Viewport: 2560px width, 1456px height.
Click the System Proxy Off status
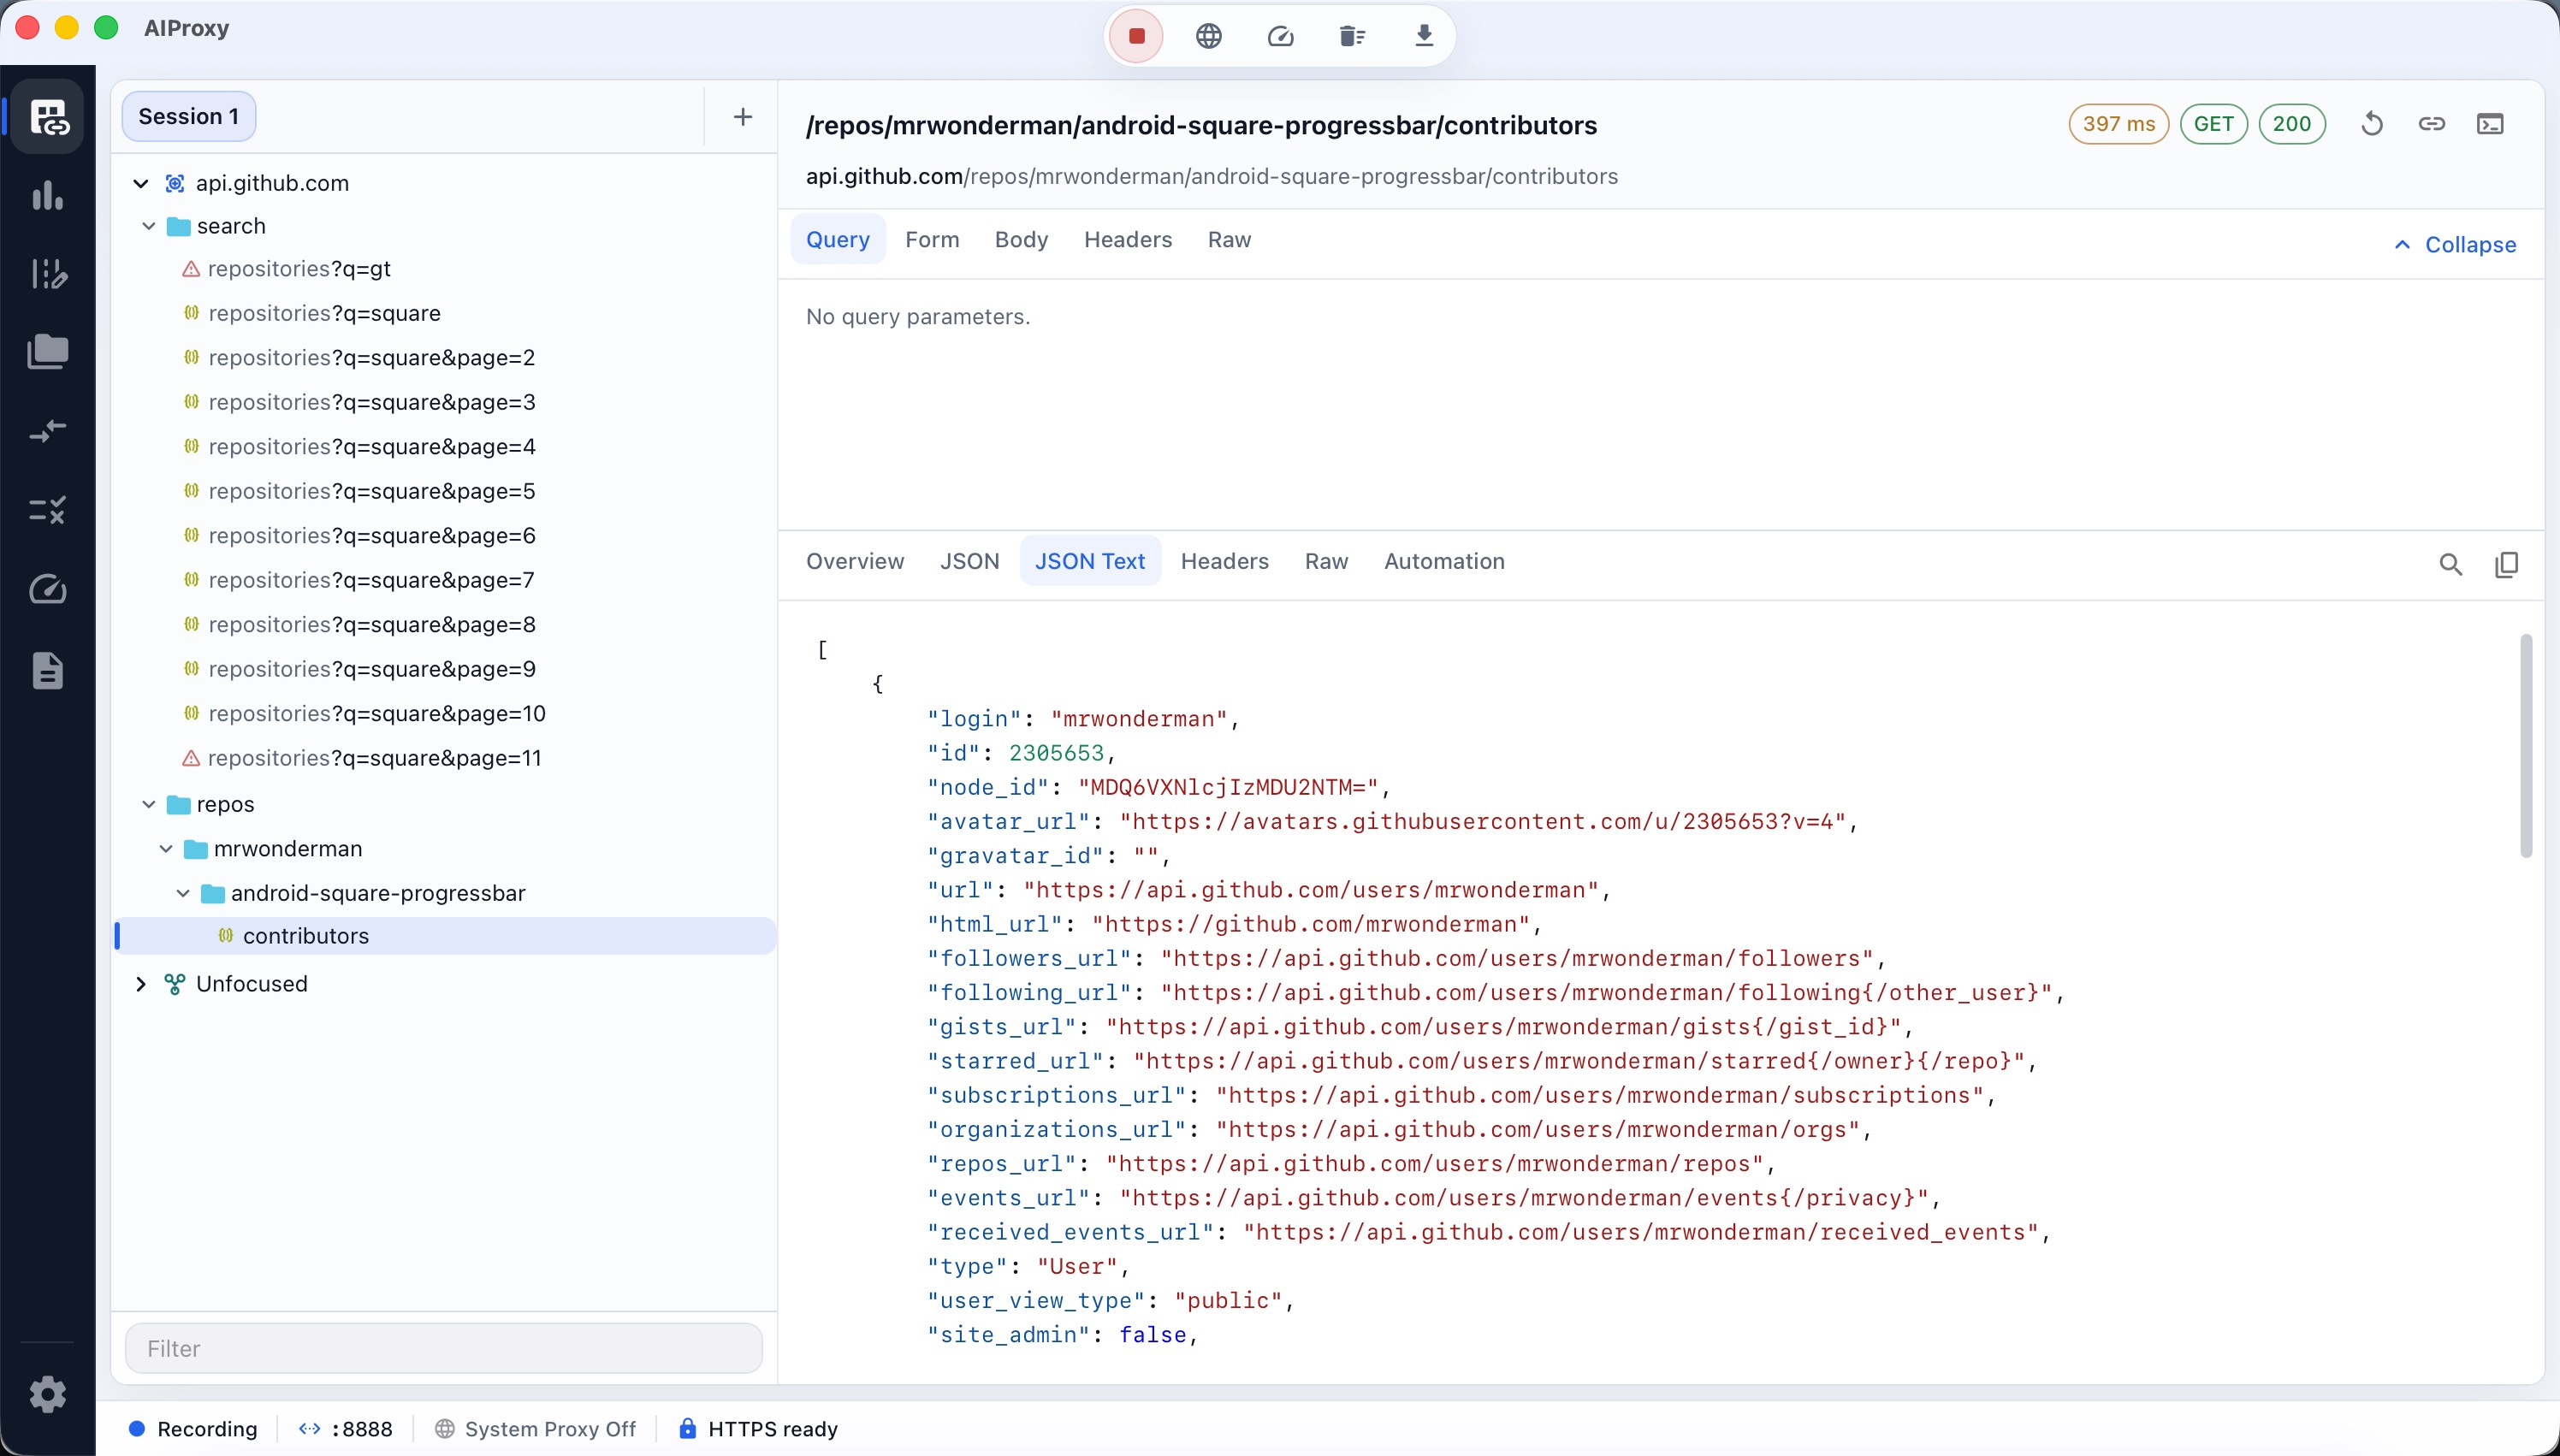point(536,1429)
